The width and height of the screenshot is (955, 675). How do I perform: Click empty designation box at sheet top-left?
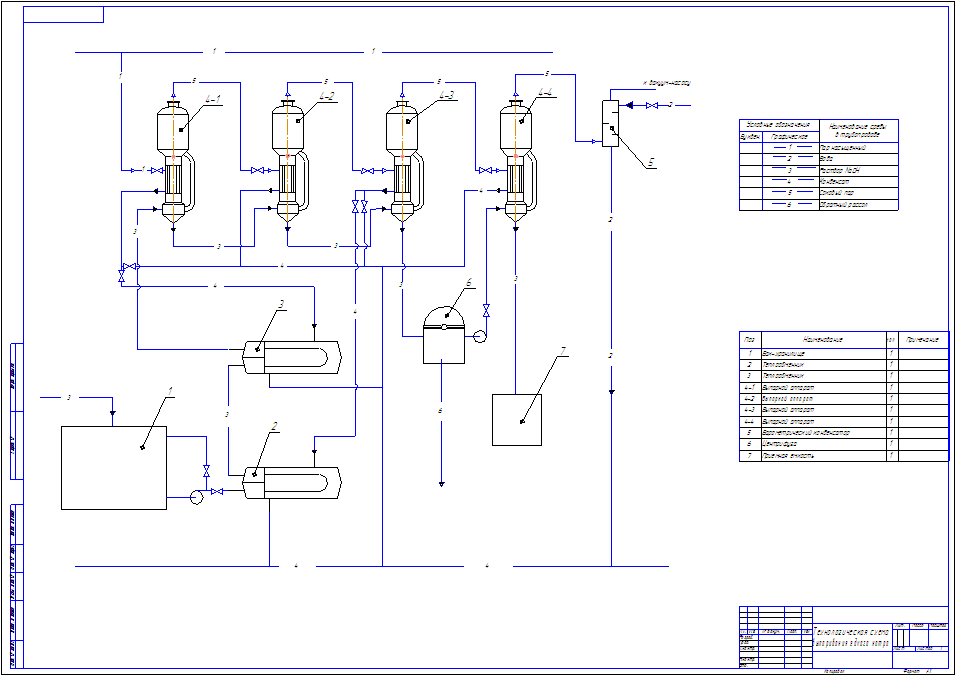pos(63,15)
